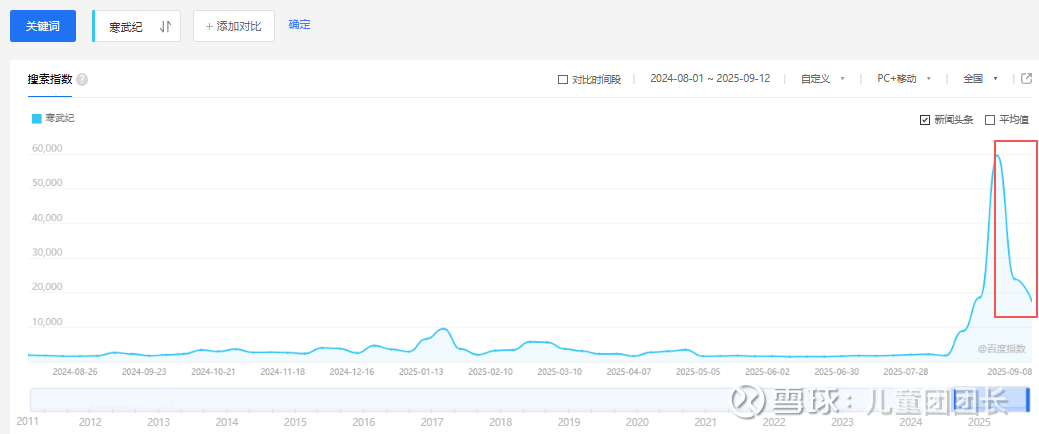Click the 寒武纪 keyword input box

[127, 27]
